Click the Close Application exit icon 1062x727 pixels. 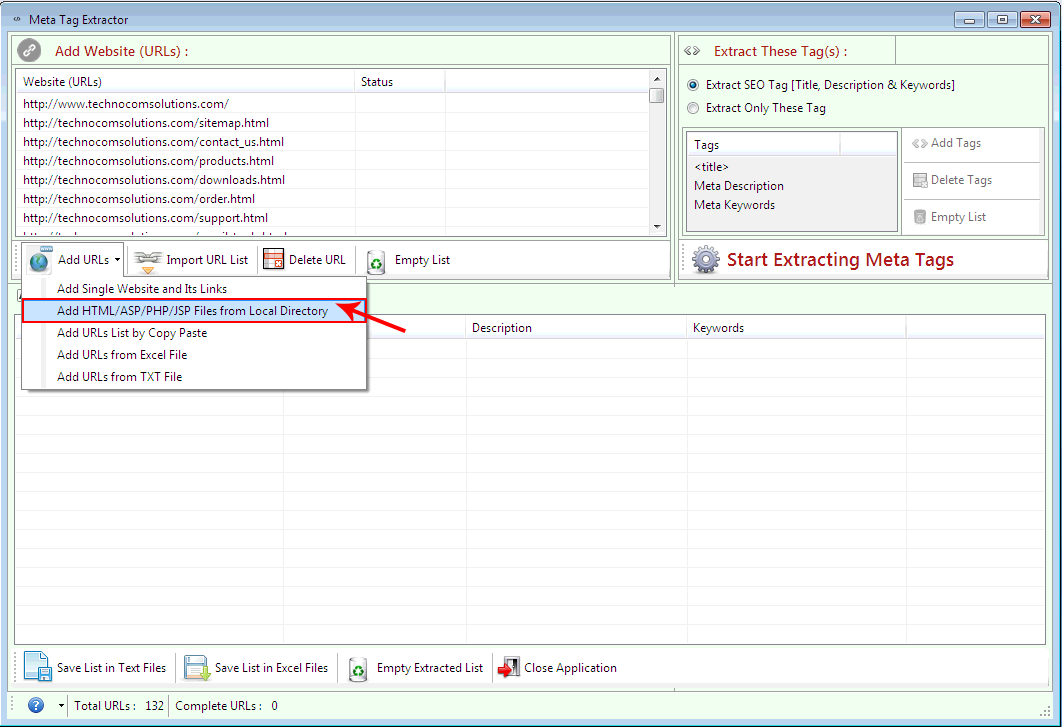(509, 667)
